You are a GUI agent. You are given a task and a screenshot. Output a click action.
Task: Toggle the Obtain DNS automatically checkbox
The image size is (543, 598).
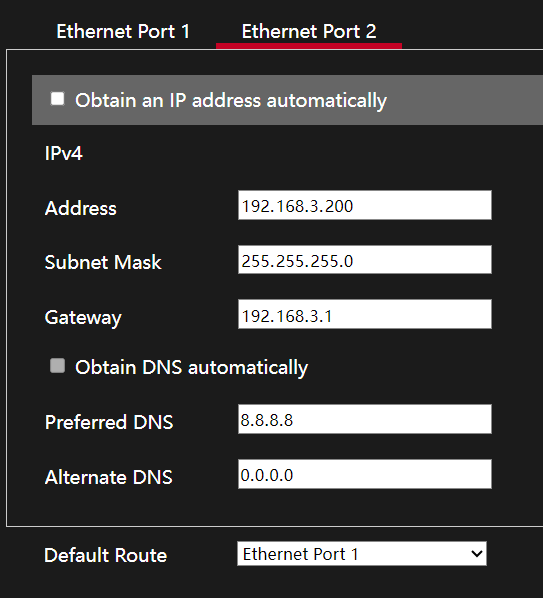(x=58, y=366)
